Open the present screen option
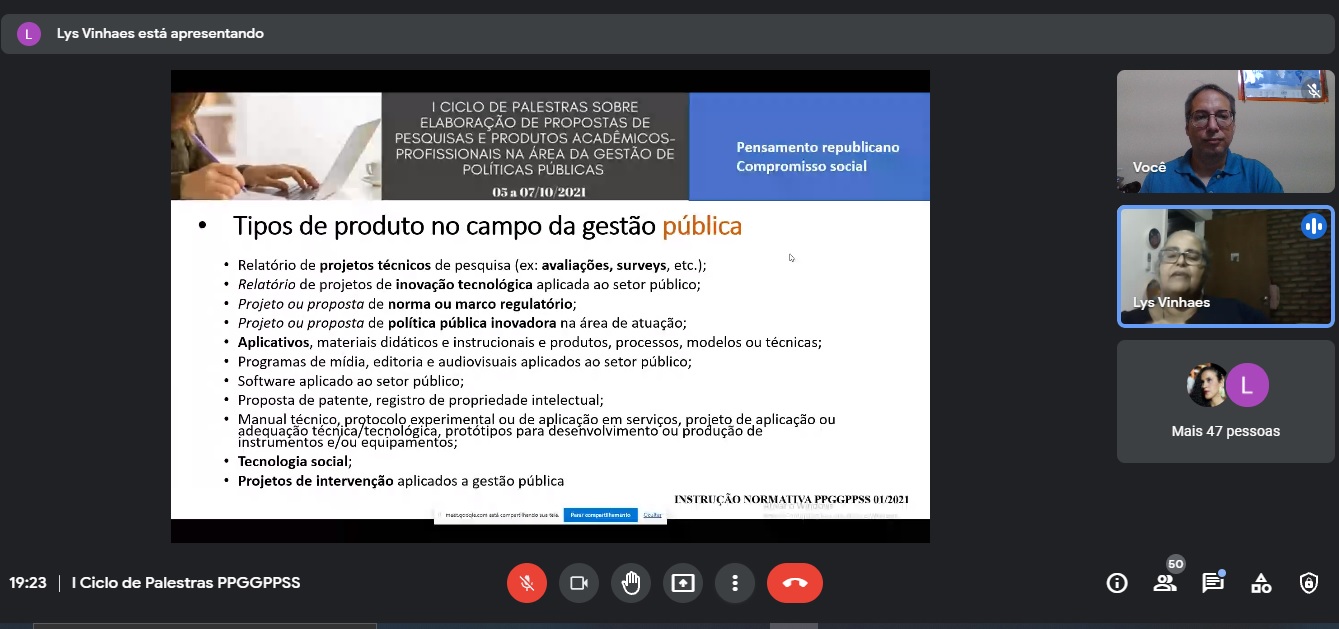 coord(683,582)
